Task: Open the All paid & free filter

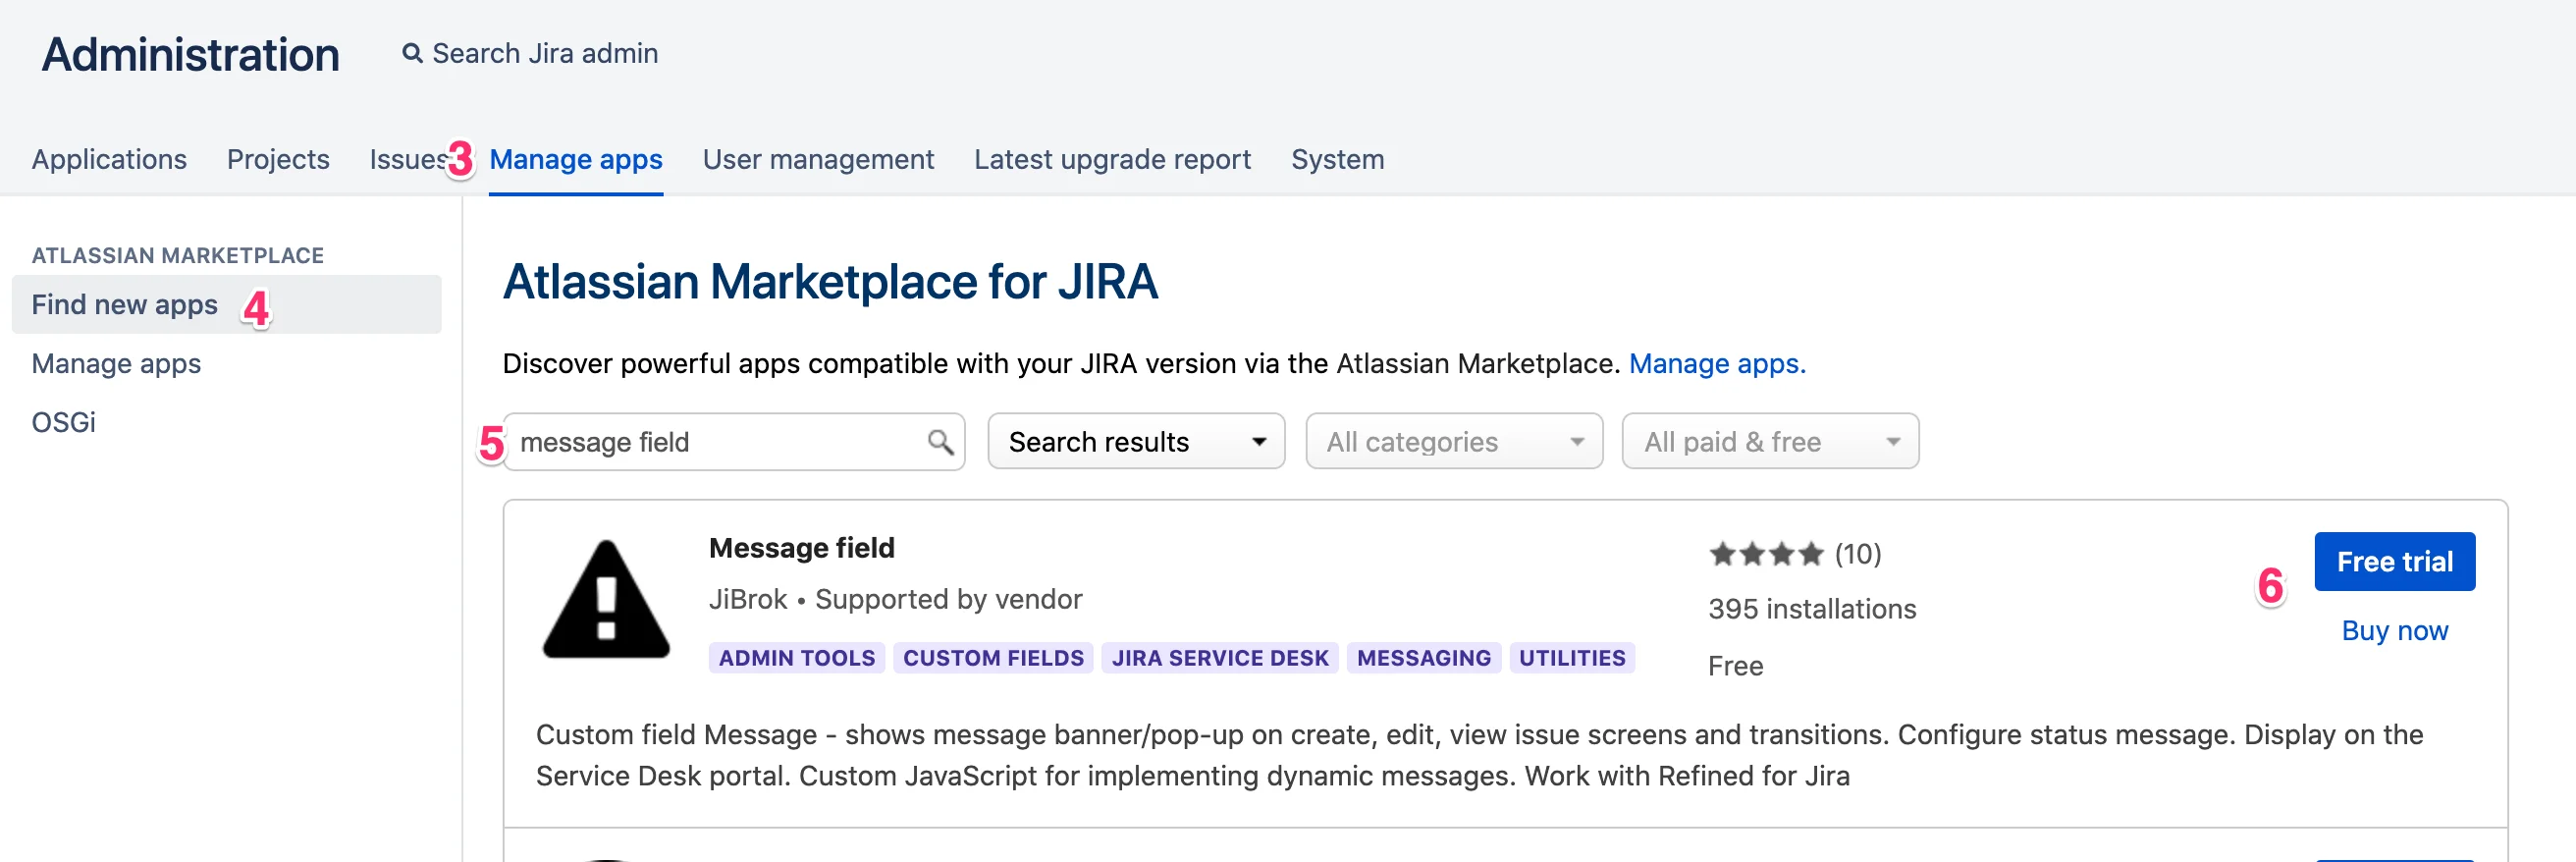Action: [x=1770, y=441]
